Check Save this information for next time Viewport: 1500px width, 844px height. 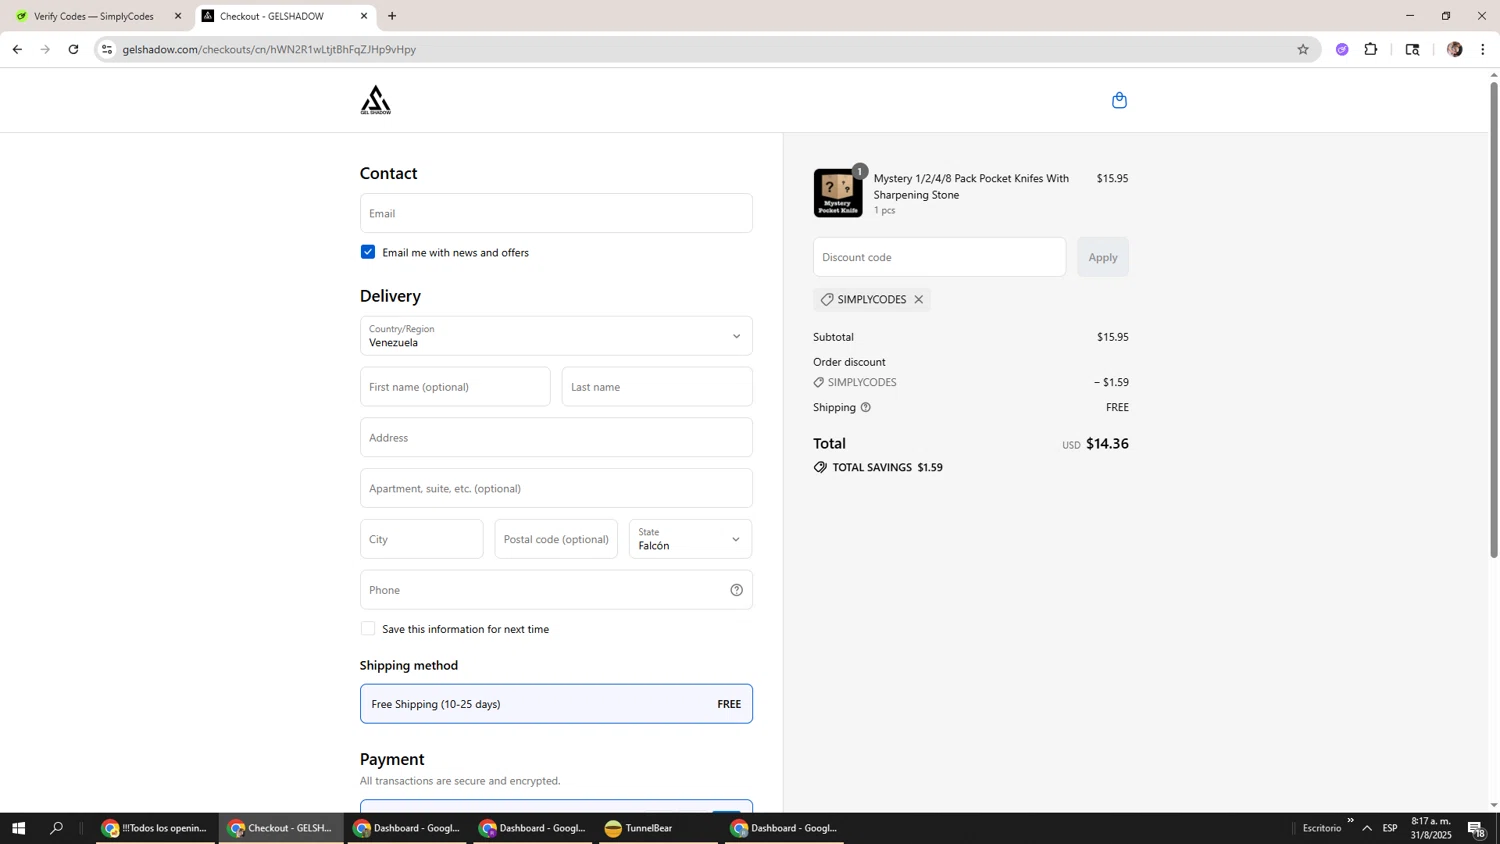(368, 629)
